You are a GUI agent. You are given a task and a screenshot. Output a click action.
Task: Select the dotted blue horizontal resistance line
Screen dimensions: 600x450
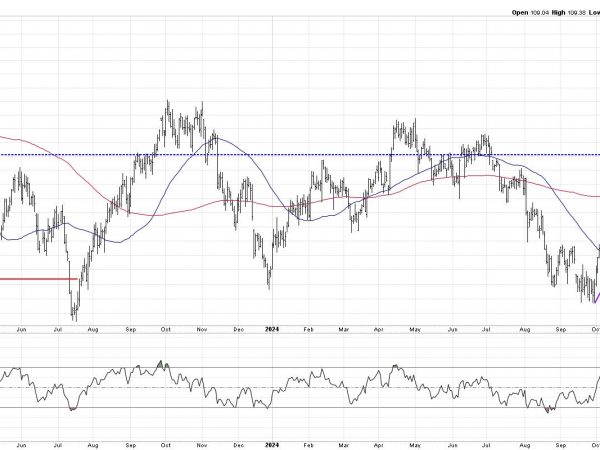(300, 155)
